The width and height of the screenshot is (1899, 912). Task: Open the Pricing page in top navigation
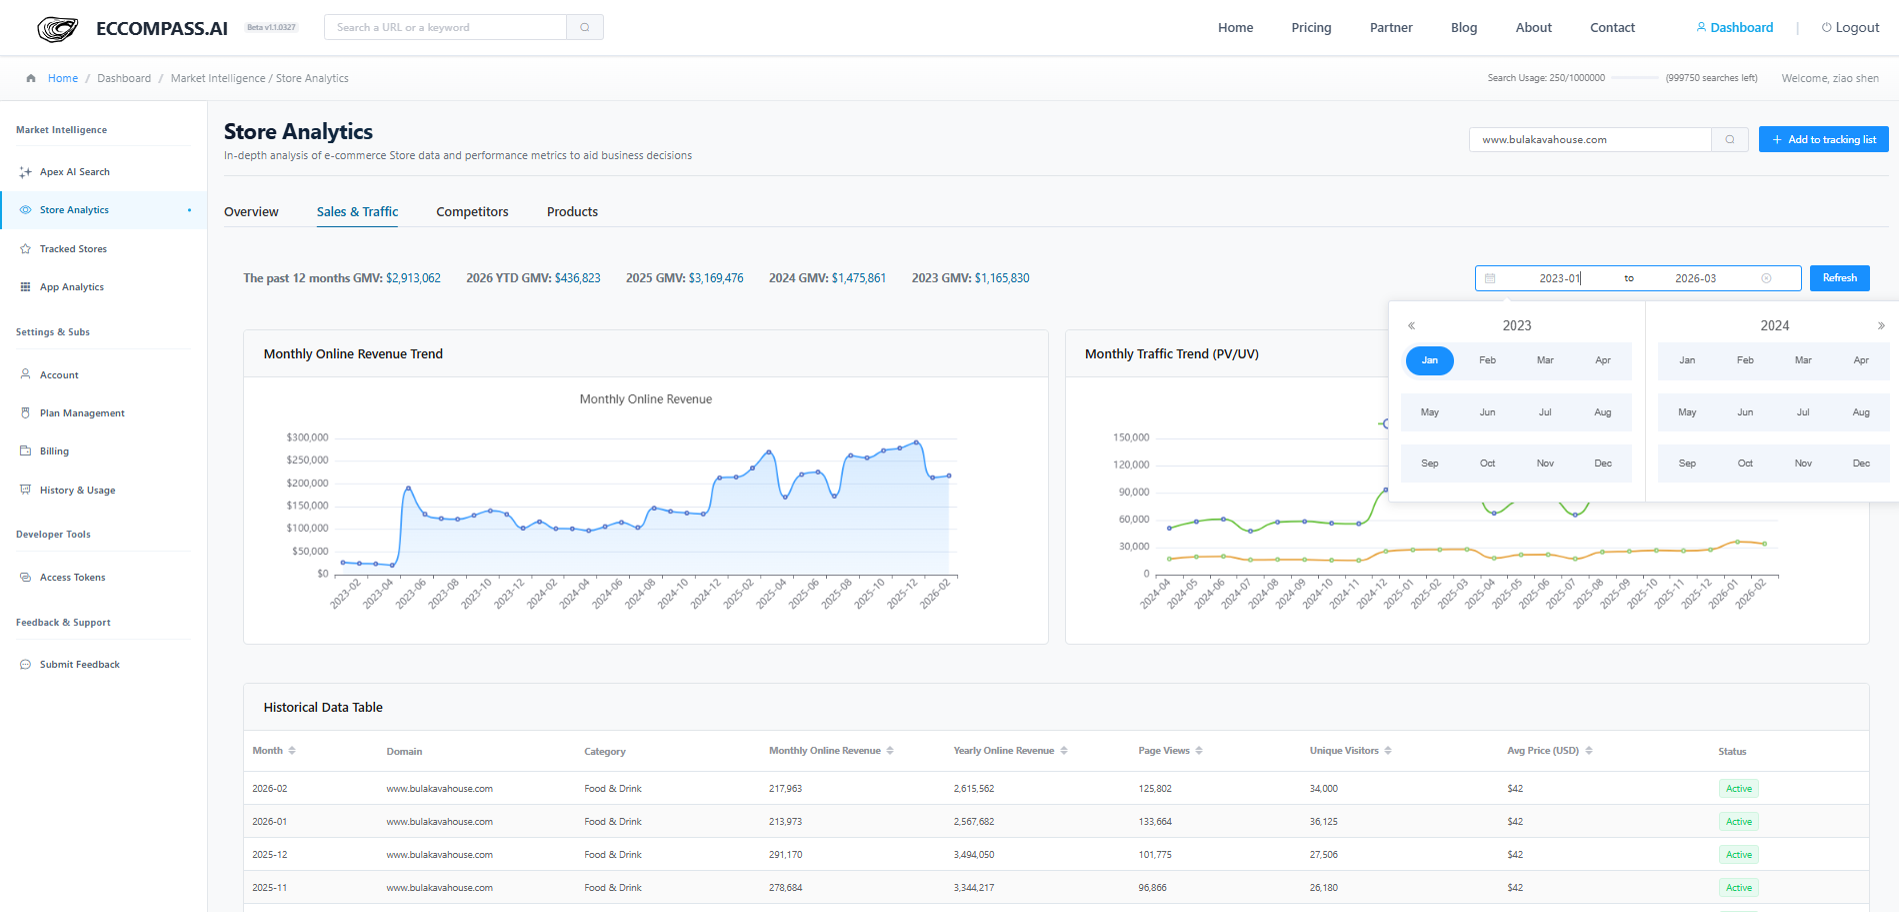click(x=1311, y=28)
